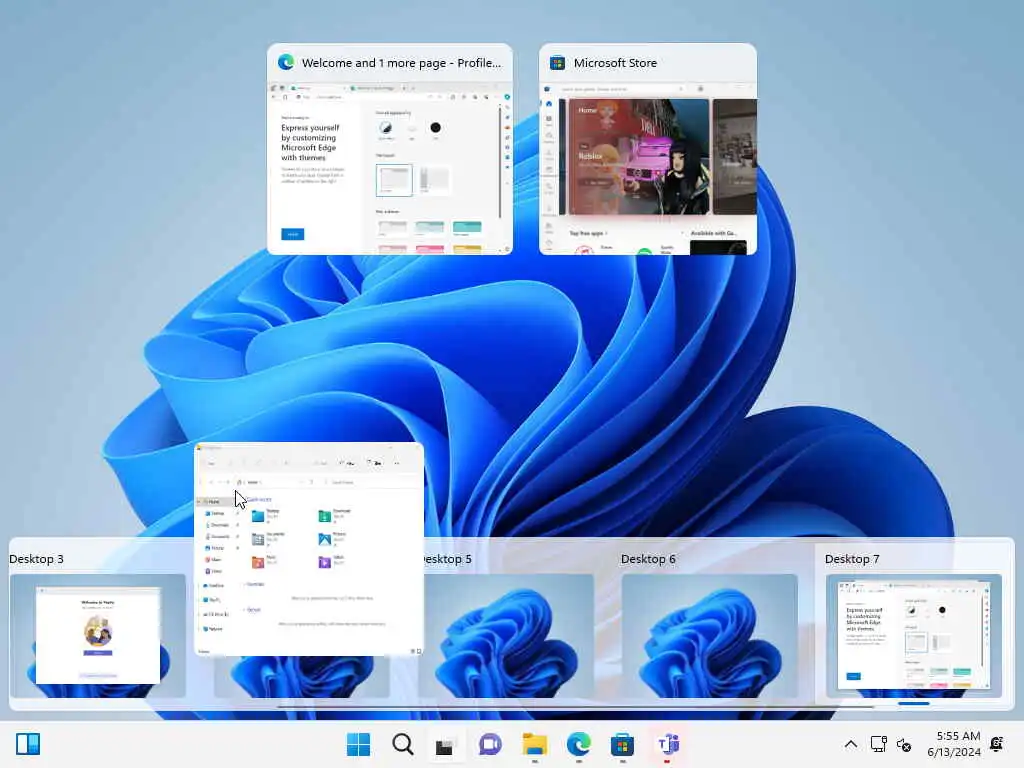Open the Widgets panel icon on taskbar
Viewport: 1024px width, 768px height.
coord(28,744)
